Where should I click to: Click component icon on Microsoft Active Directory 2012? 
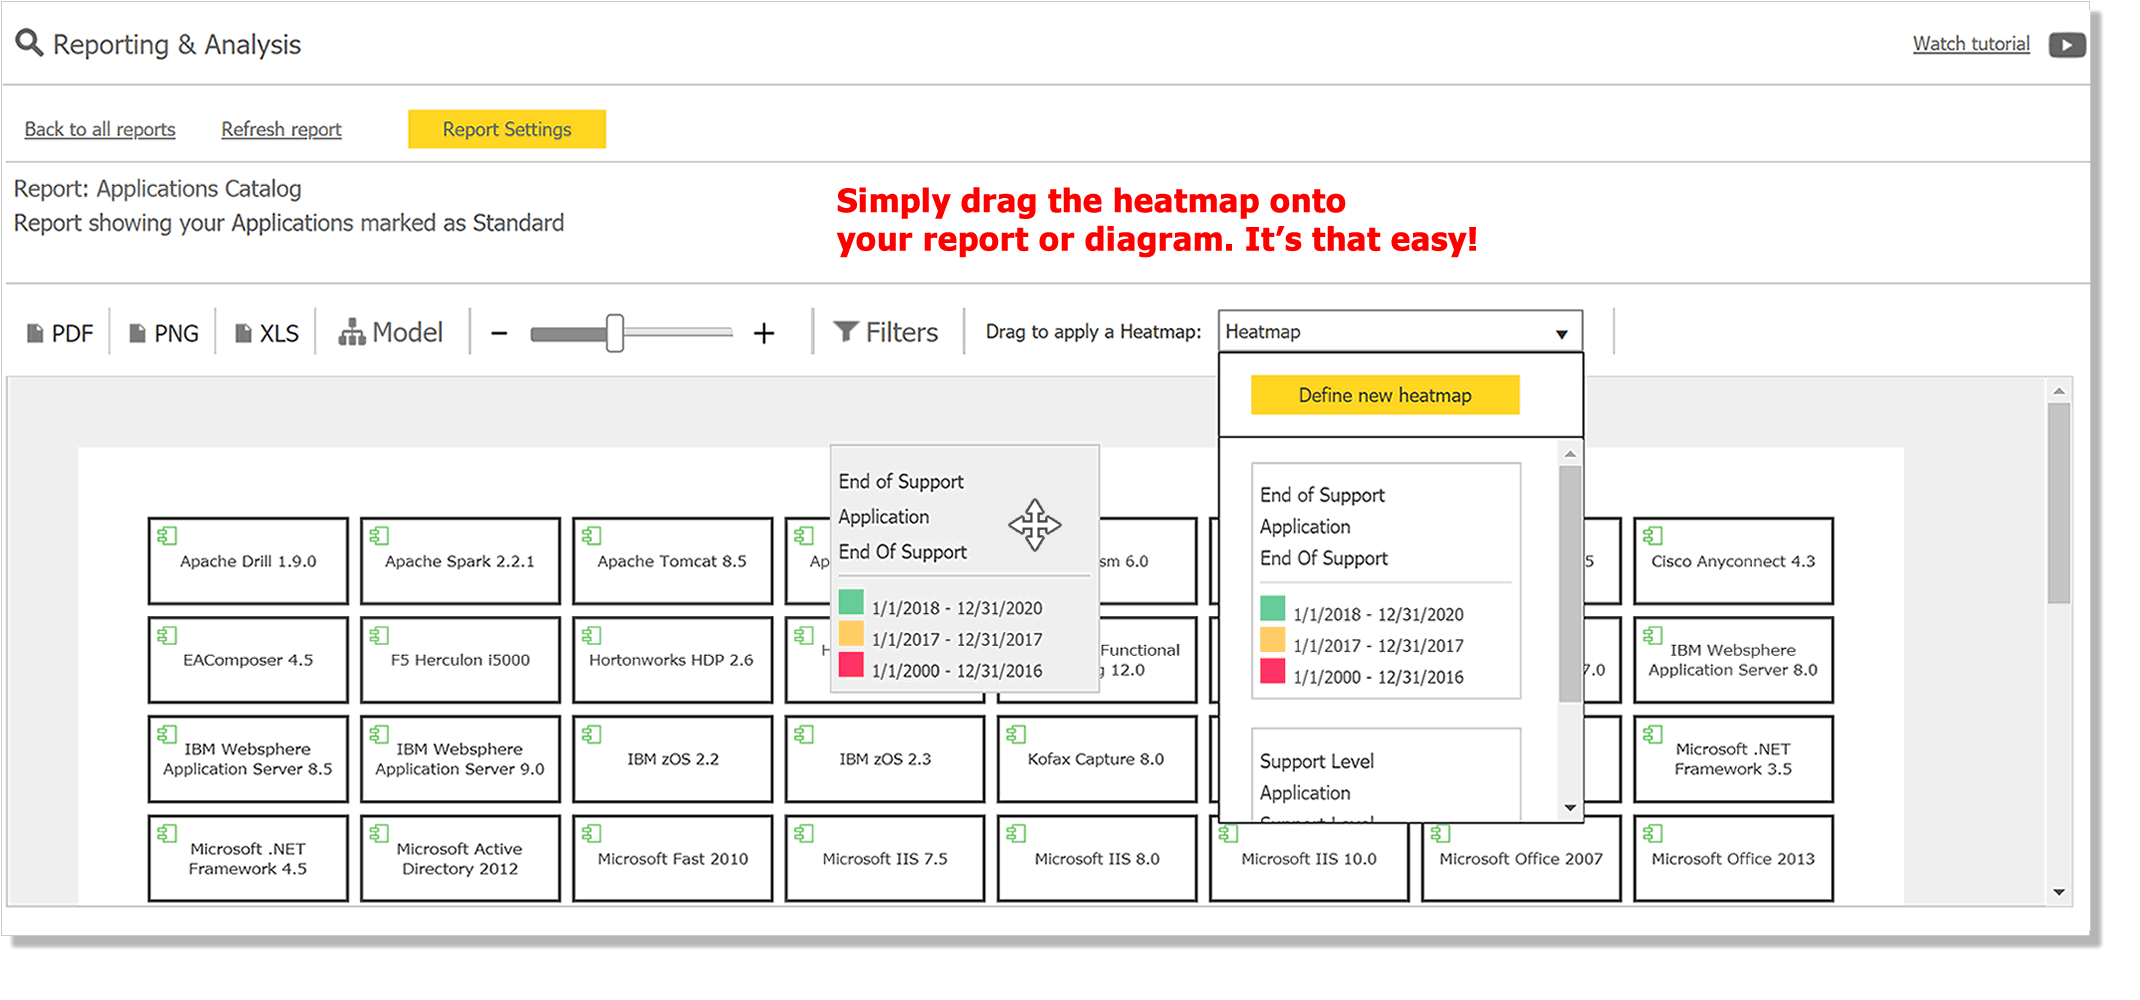pyautogui.click(x=379, y=833)
